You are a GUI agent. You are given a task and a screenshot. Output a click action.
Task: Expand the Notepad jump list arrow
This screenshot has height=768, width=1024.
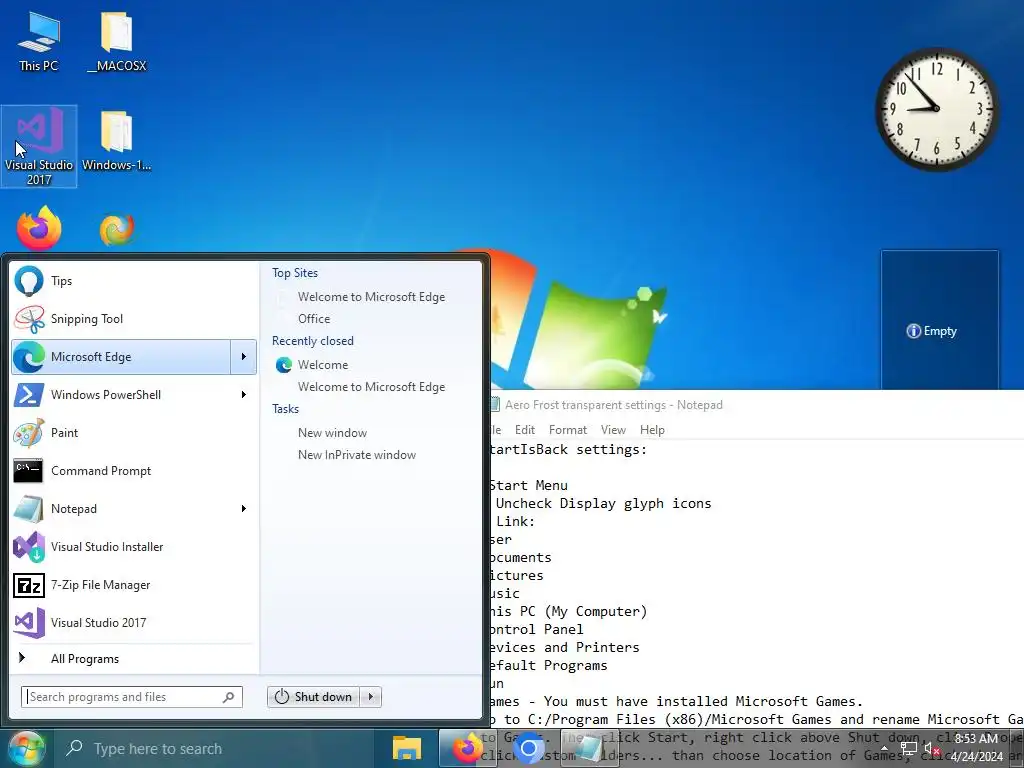tap(244, 509)
